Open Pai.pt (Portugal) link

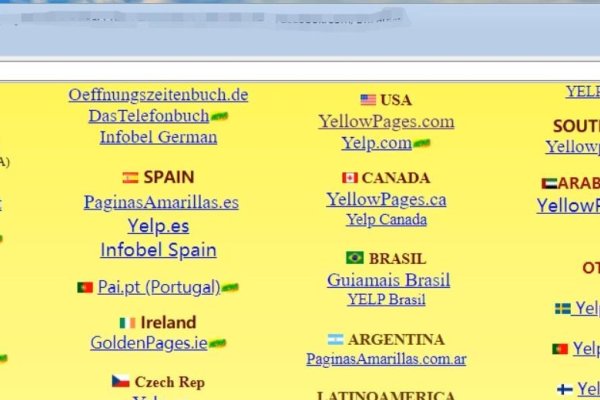(x=158, y=287)
